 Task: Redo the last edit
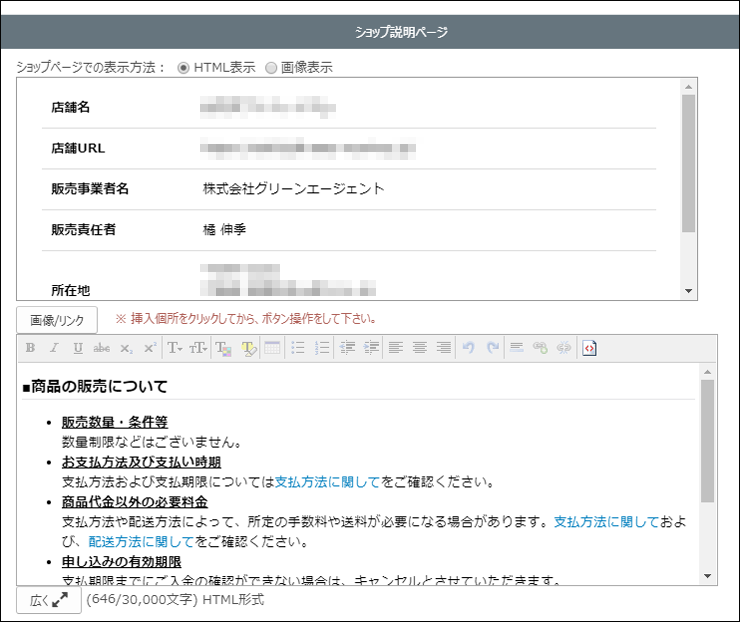pos(493,348)
